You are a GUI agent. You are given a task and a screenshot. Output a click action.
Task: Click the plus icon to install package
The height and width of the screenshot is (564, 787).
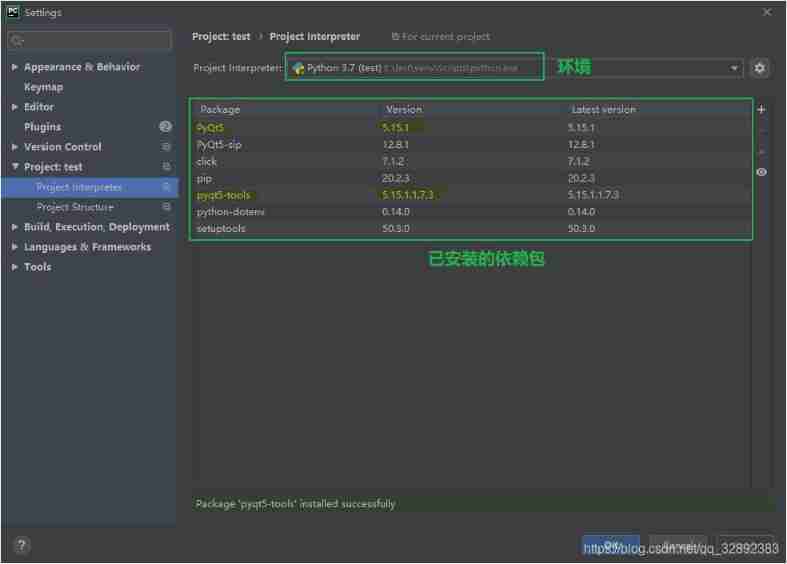(x=761, y=109)
